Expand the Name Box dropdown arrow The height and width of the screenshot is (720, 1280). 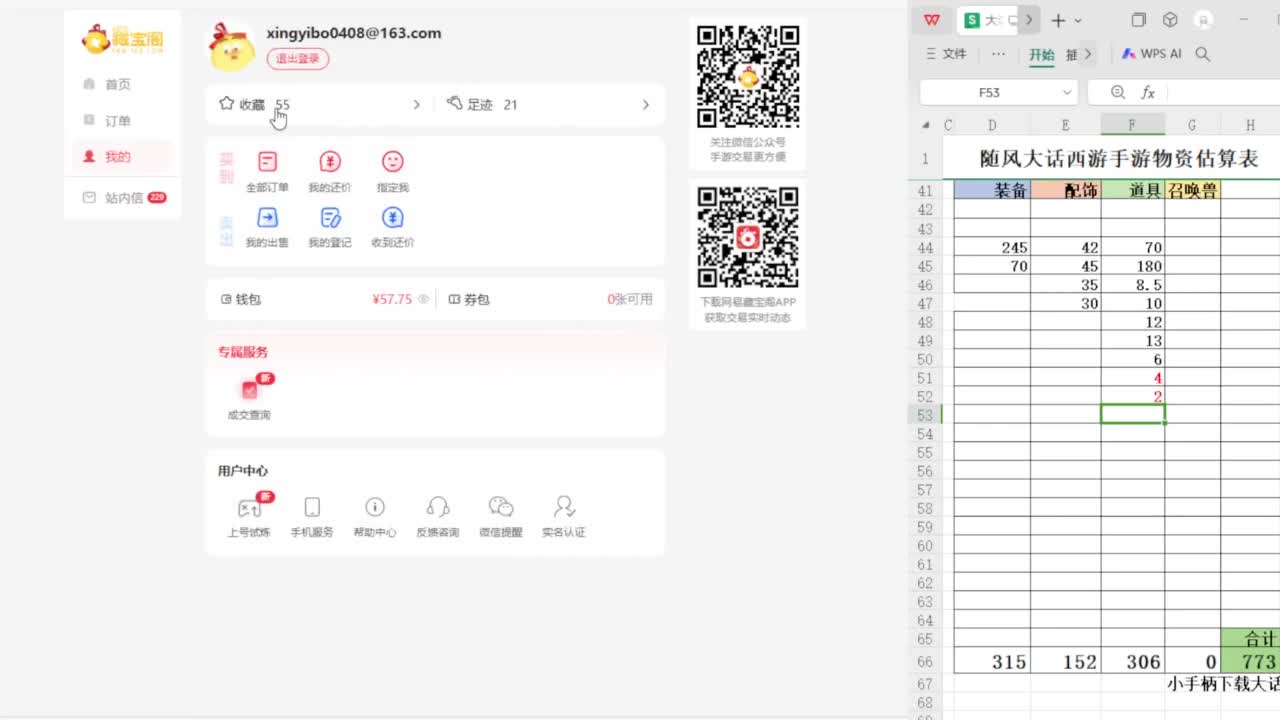(x=1066, y=92)
